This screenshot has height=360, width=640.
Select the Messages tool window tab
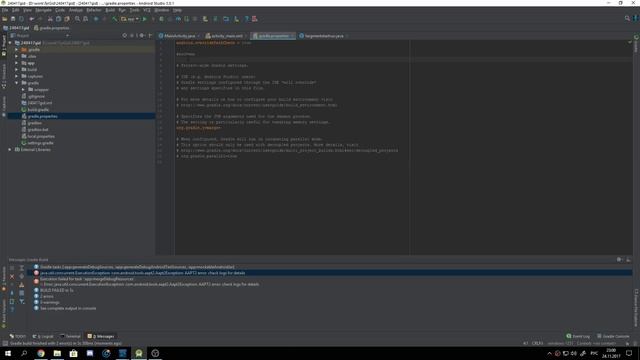[101, 336]
